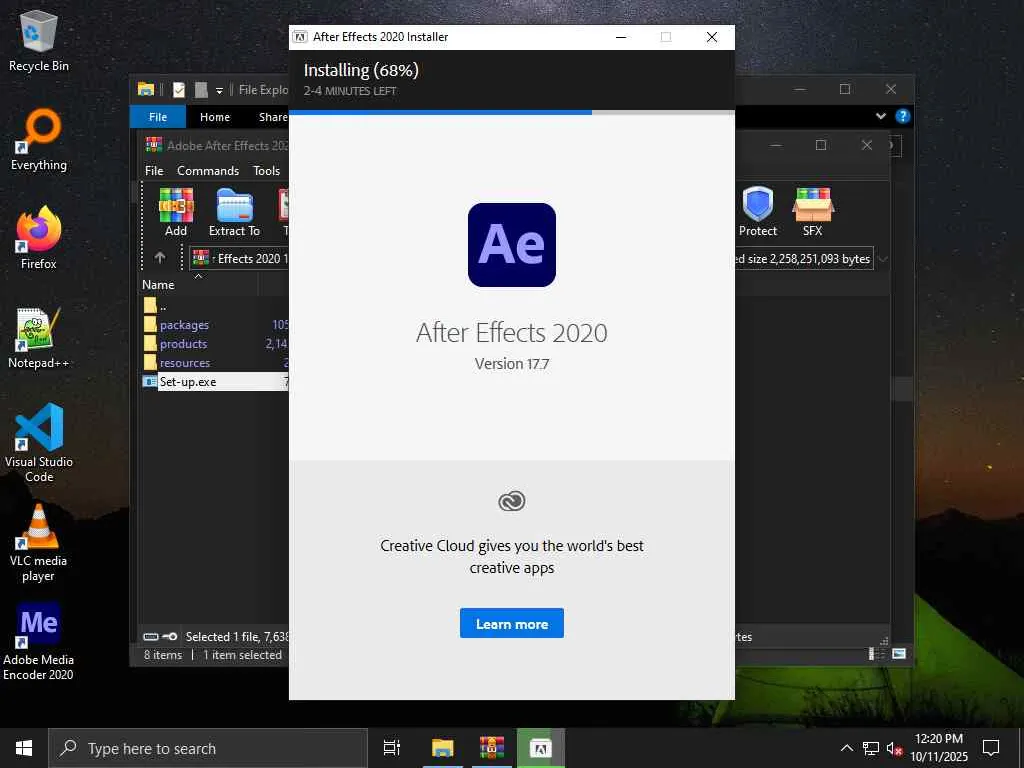Click the WinRAR title bar icon
The width and height of the screenshot is (1024, 768).
coord(153,145)
